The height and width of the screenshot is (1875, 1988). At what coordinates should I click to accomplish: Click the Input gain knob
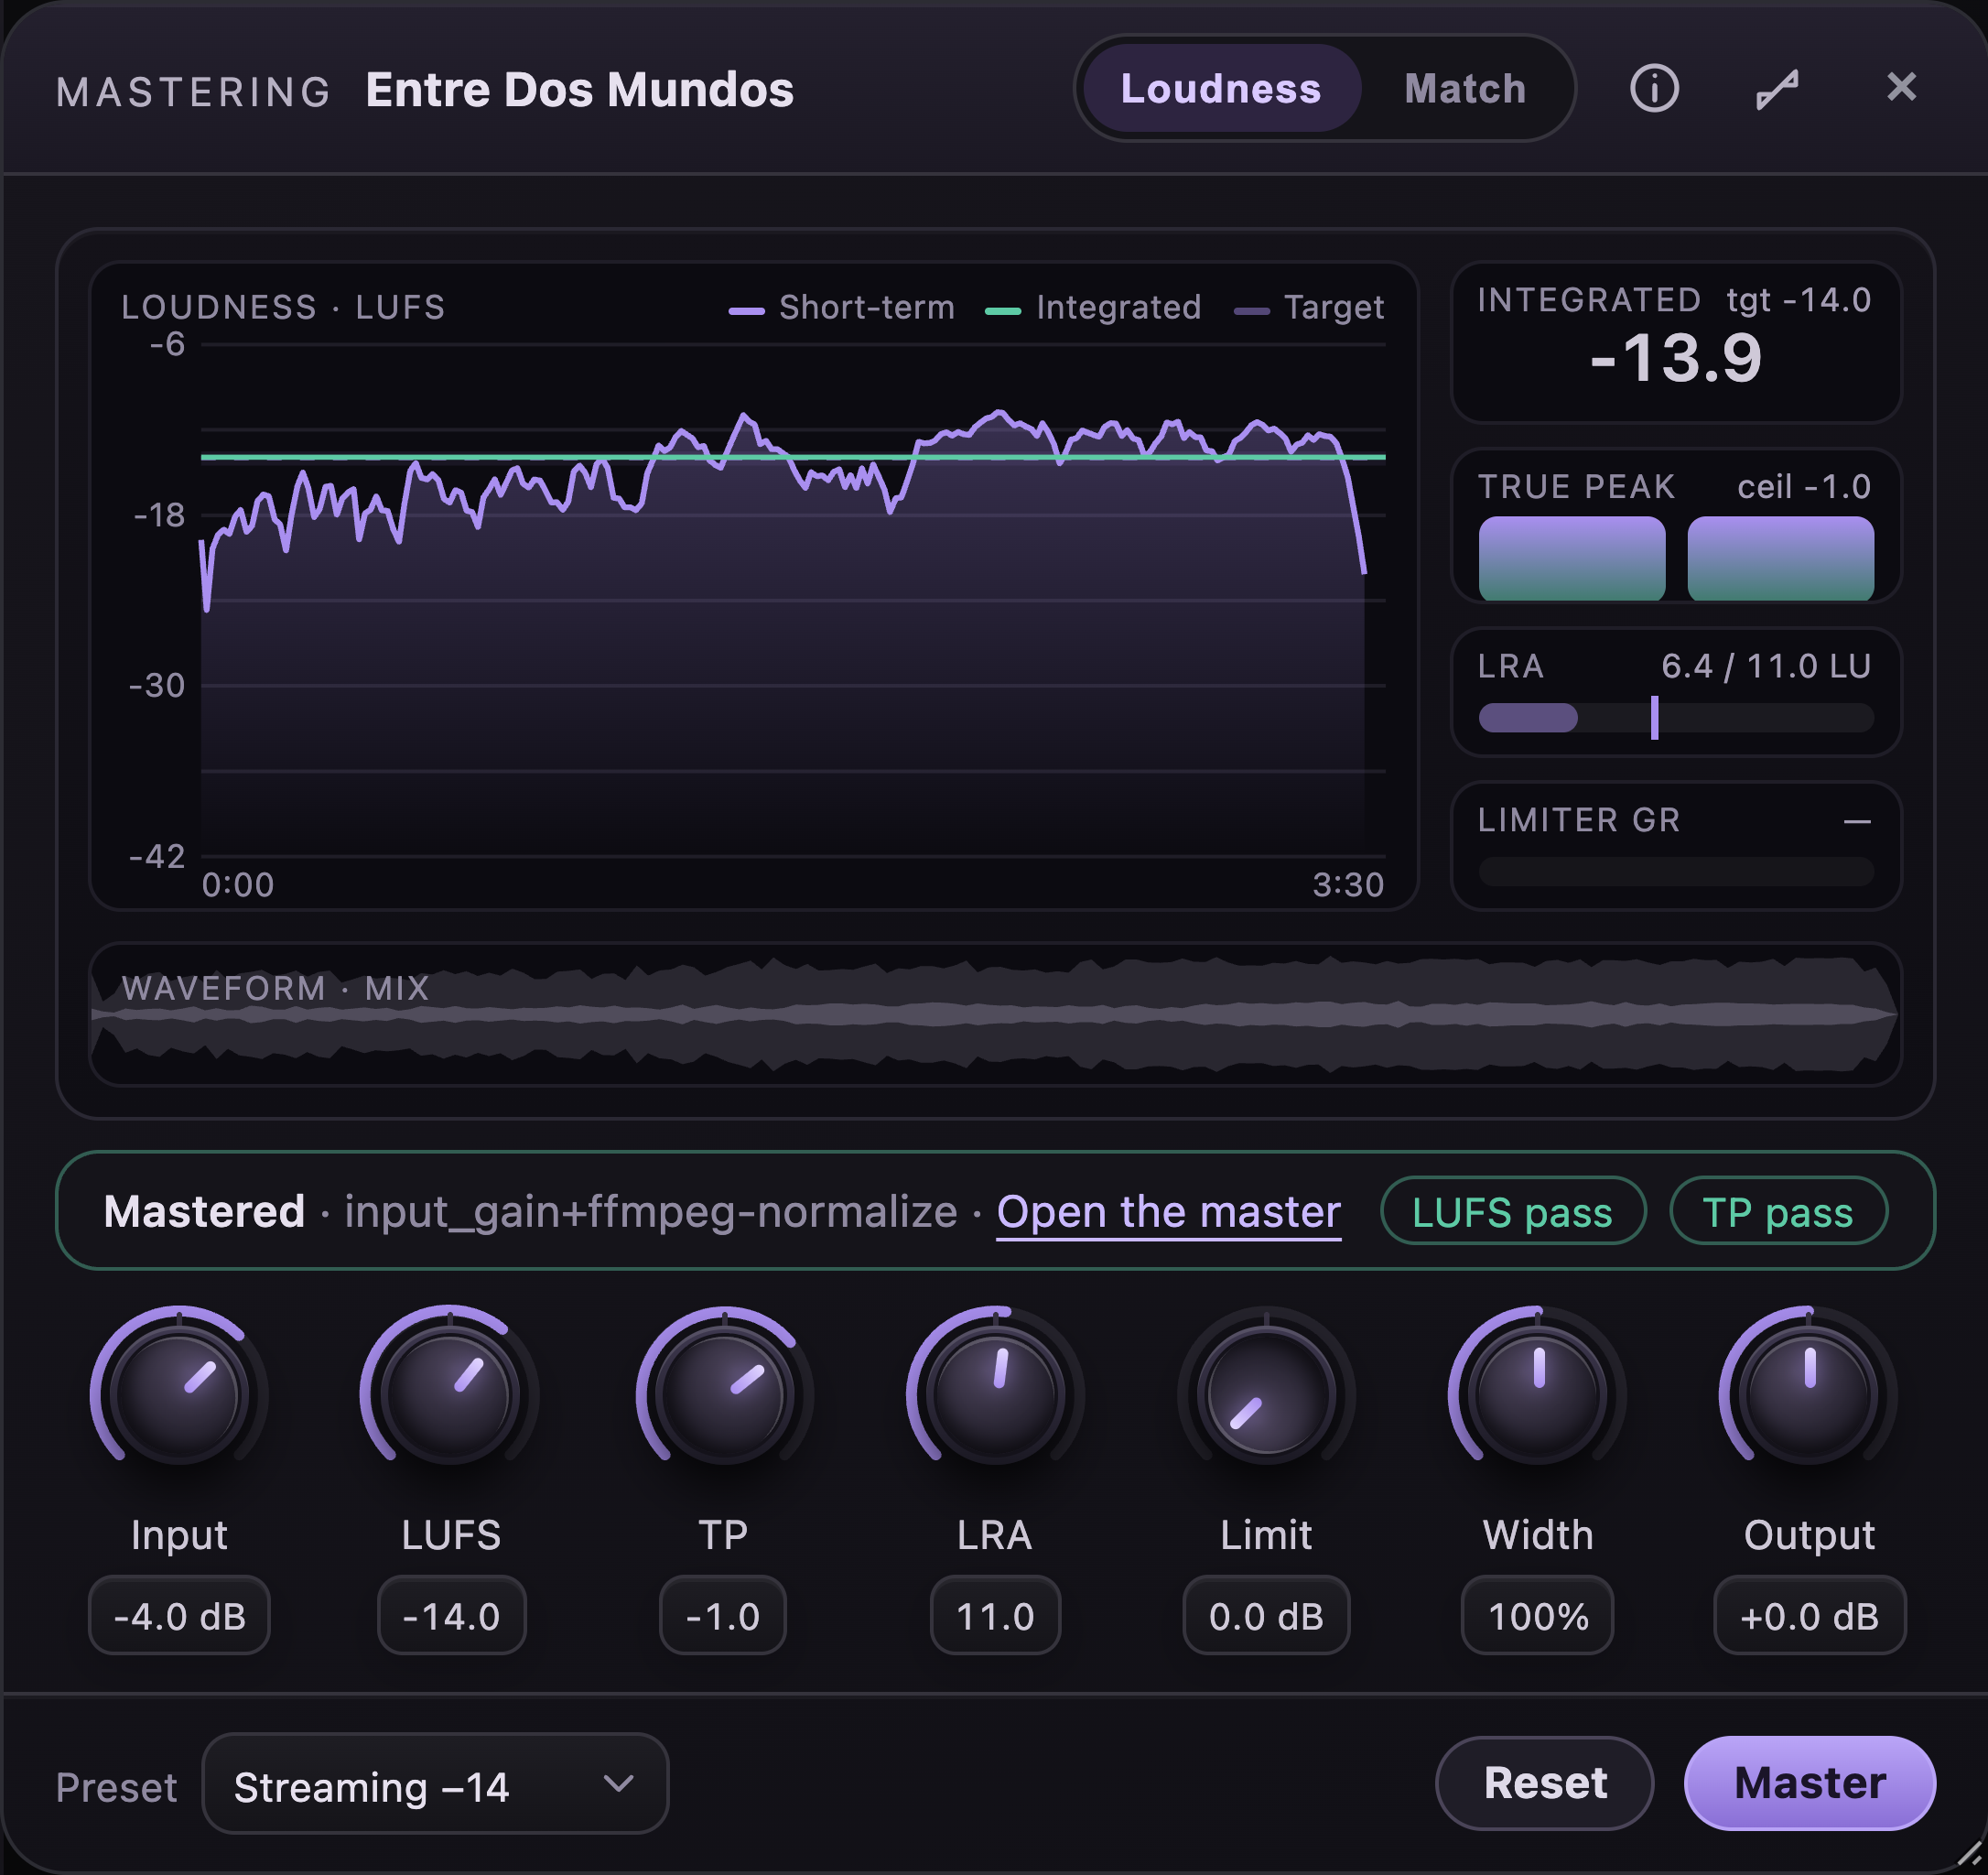tap(180, 1393)
